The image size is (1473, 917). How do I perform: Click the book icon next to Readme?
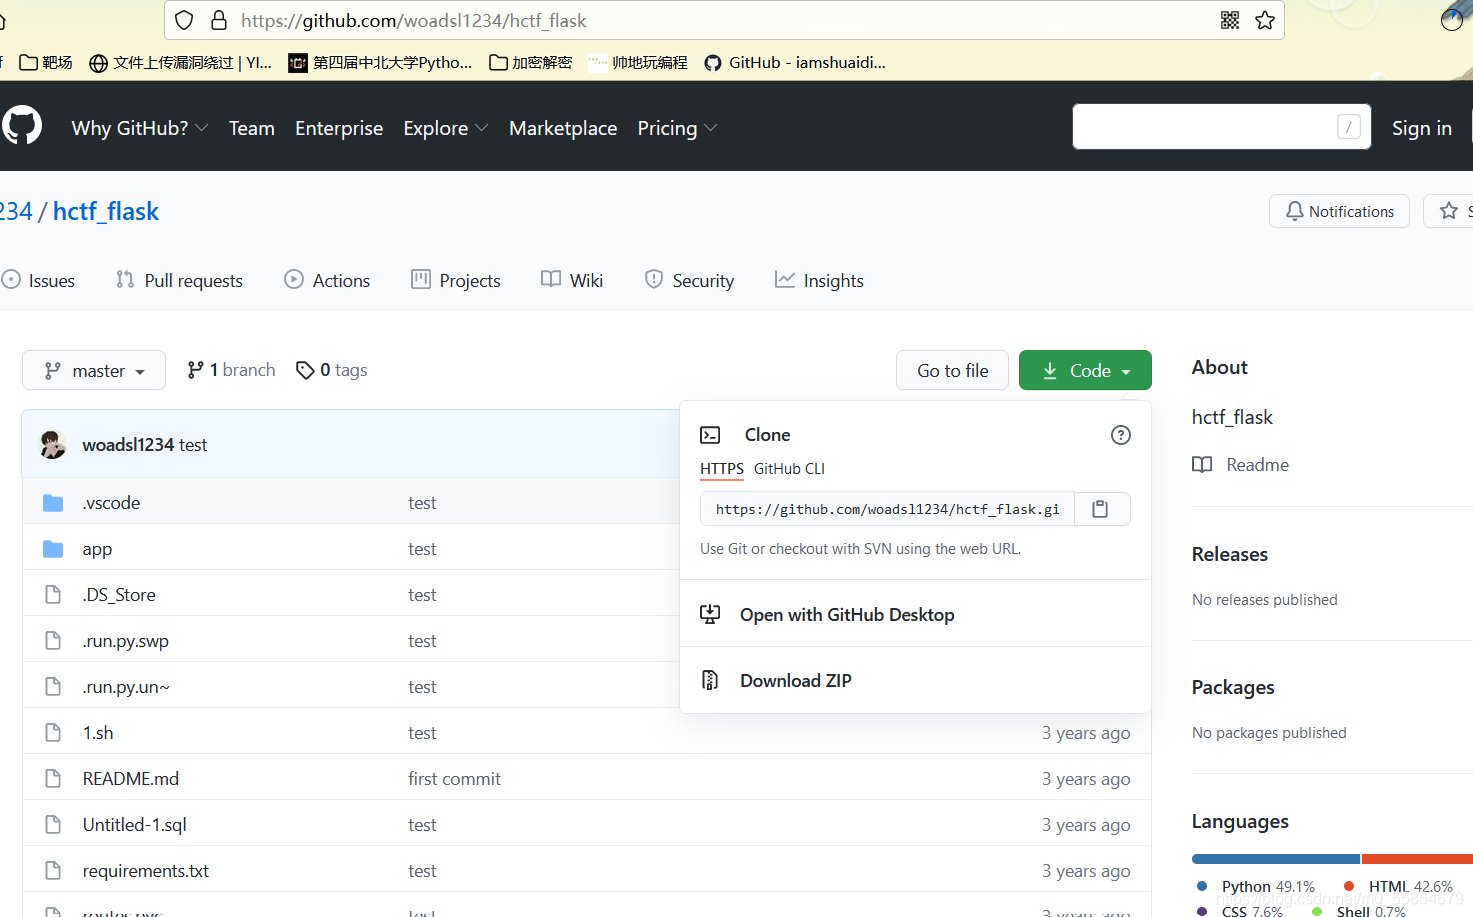point(1202,464)
